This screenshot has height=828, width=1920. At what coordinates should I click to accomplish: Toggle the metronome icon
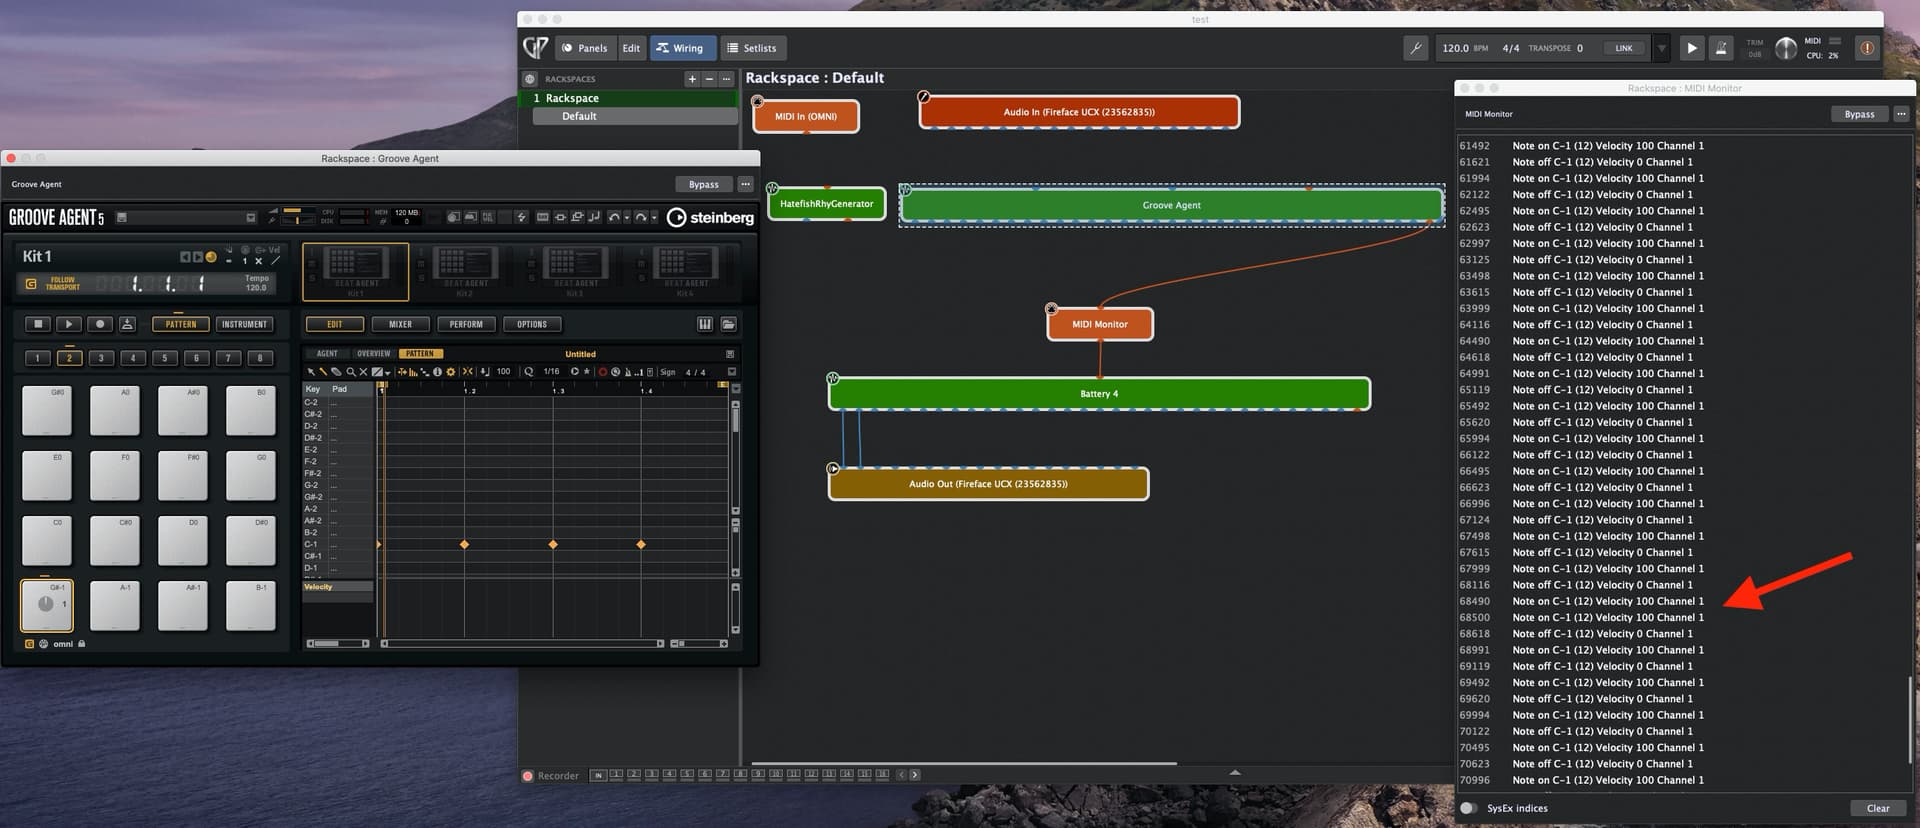1721,48
